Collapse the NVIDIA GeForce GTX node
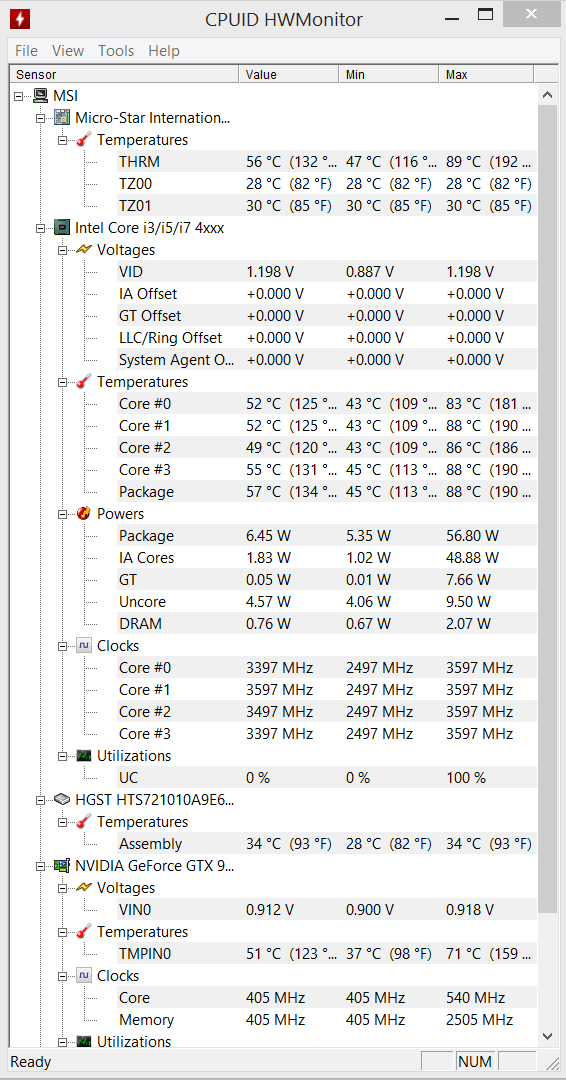 tap(41, 866)
